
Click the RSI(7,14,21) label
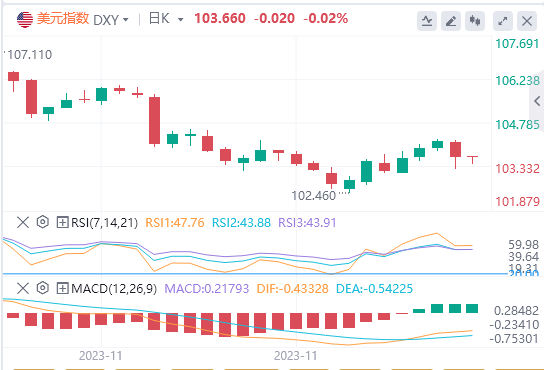click(x=104, y=222)
